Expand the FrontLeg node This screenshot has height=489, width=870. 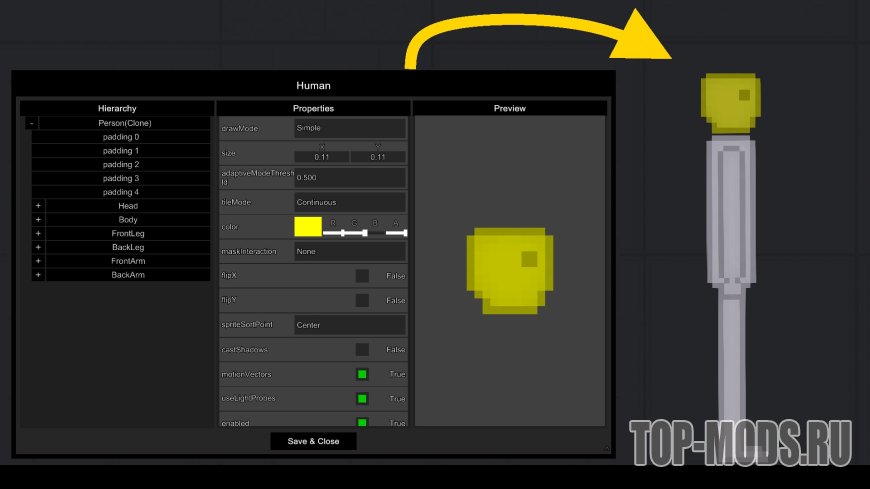(x=38, y=234)
